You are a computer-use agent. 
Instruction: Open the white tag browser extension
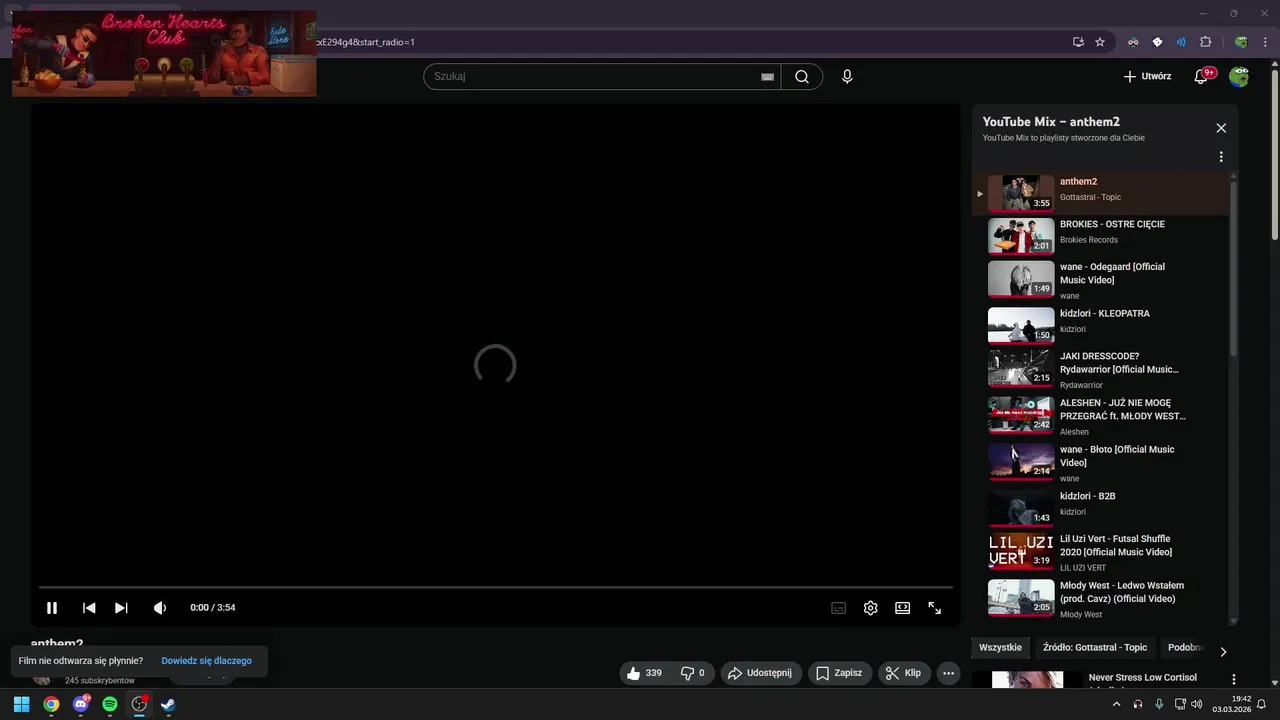coord(1157,42)
